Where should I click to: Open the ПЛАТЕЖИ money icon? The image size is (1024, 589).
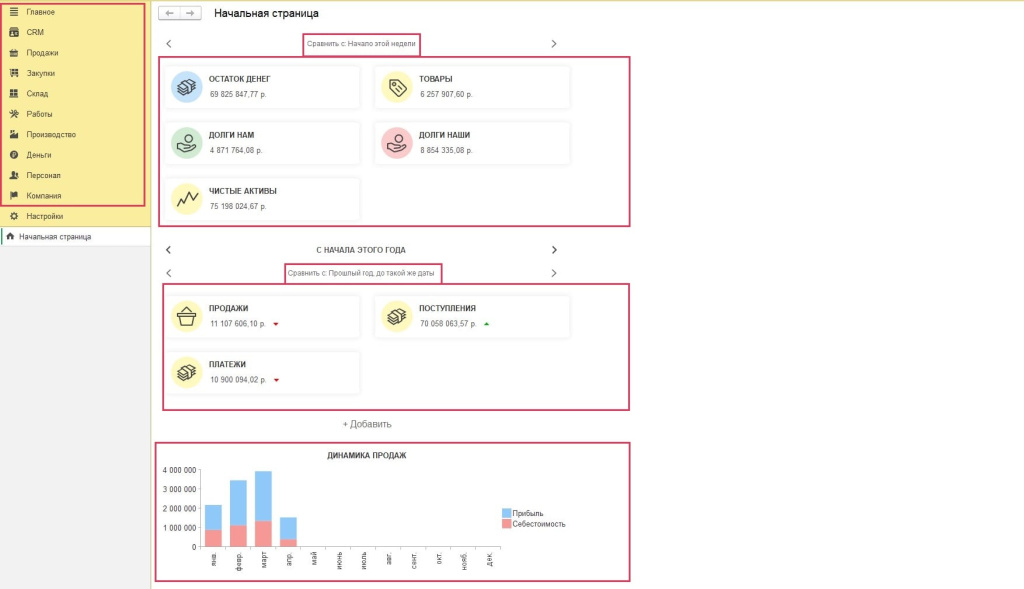click(x=186, y=372)
